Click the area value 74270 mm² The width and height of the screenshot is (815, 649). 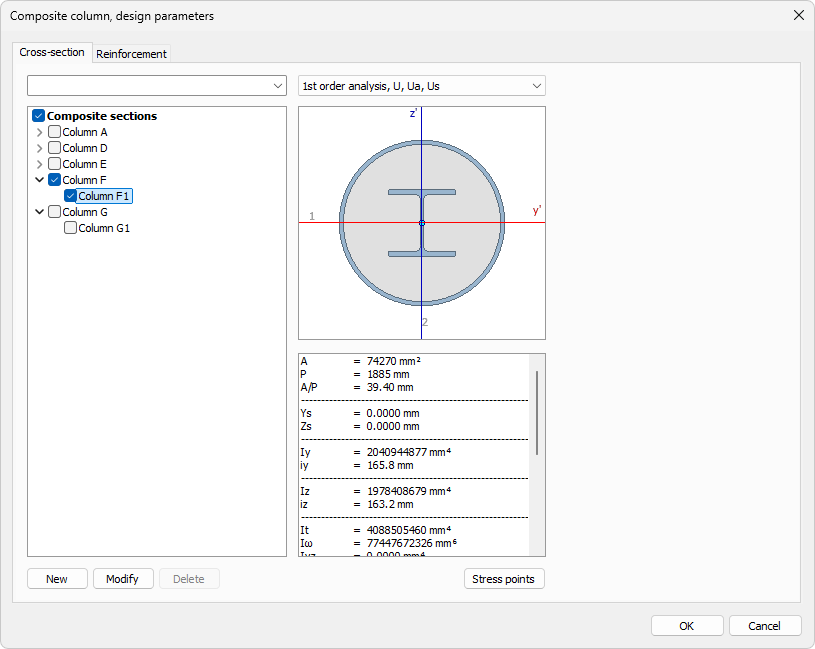(393, 361)
